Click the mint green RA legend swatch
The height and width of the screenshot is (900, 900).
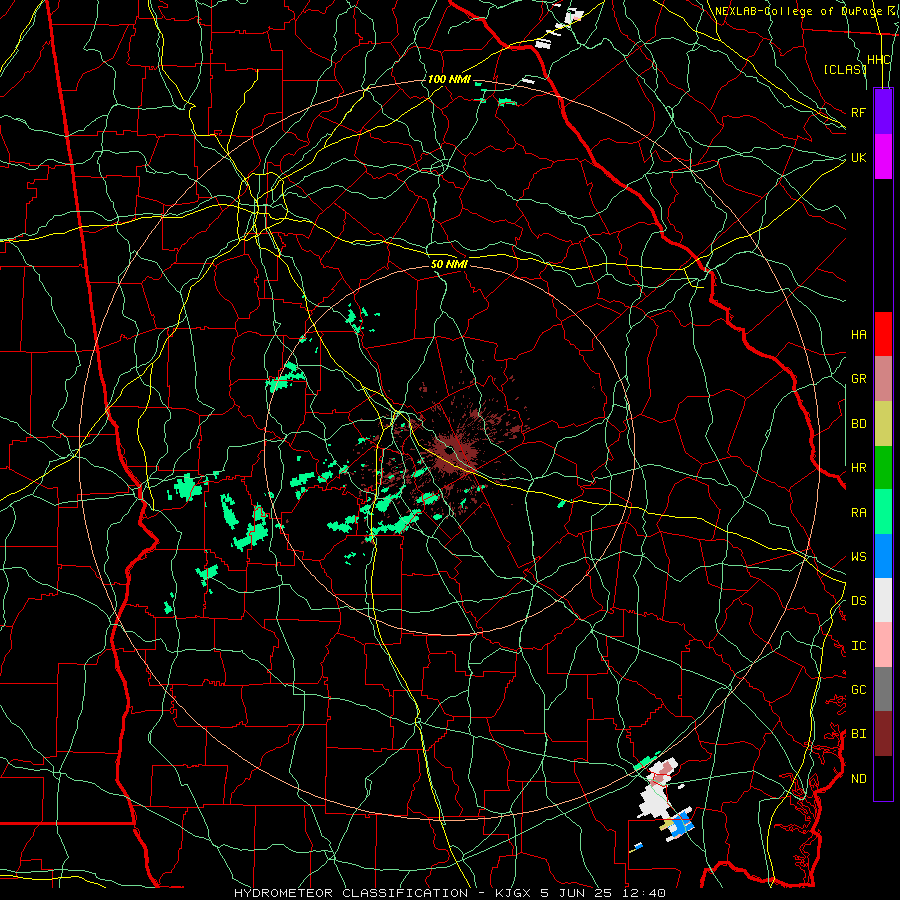(x=883, y=512)
